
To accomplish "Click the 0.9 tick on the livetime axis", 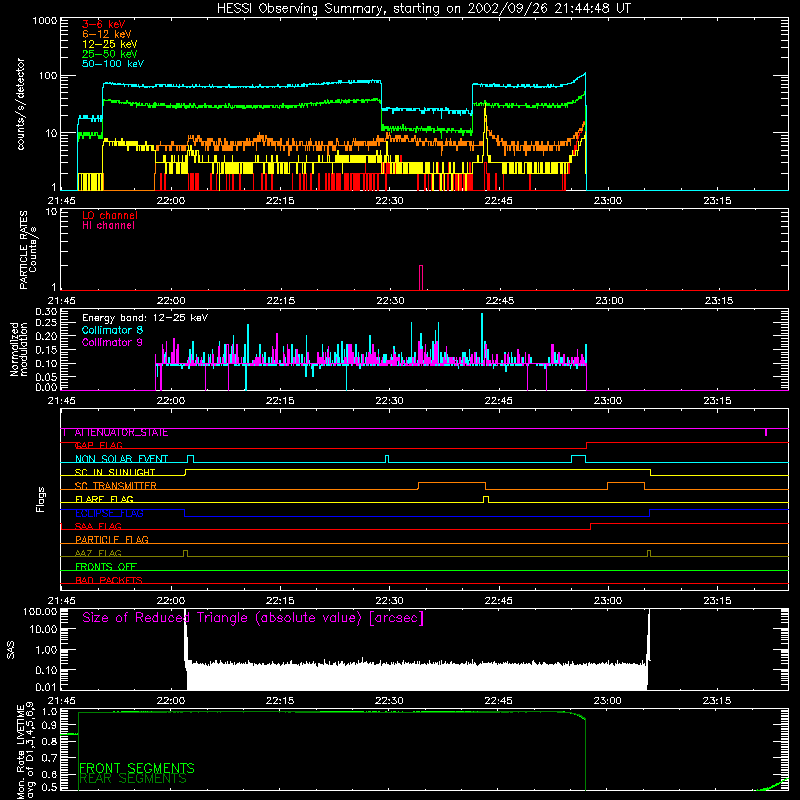I will click(x=50, y=726).
